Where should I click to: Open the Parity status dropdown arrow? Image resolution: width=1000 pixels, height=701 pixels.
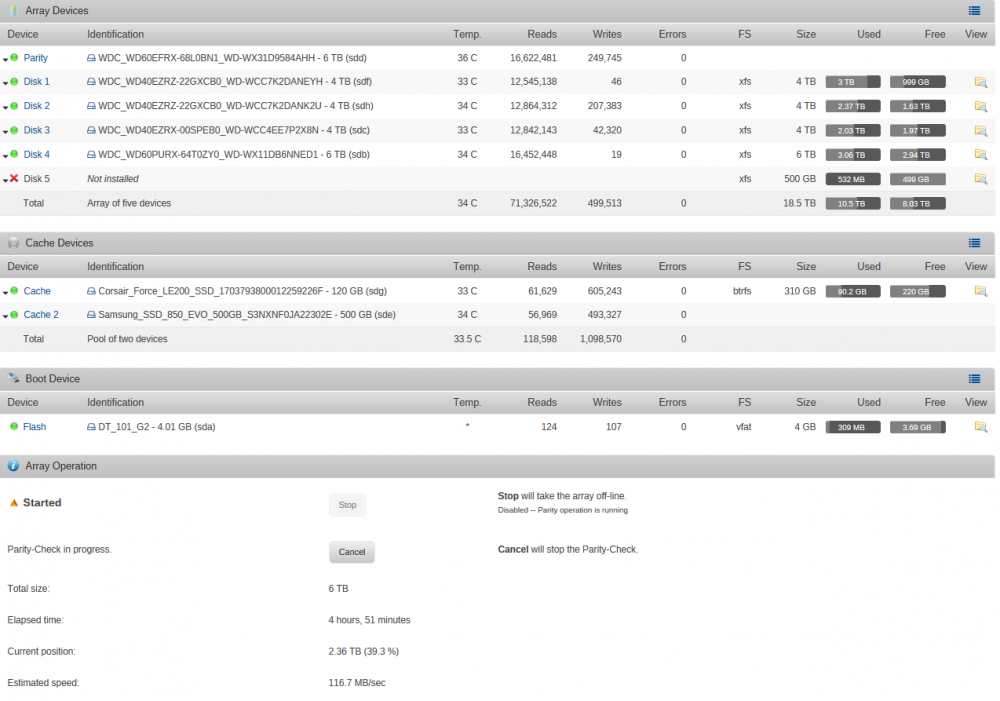tap(5, 59)
